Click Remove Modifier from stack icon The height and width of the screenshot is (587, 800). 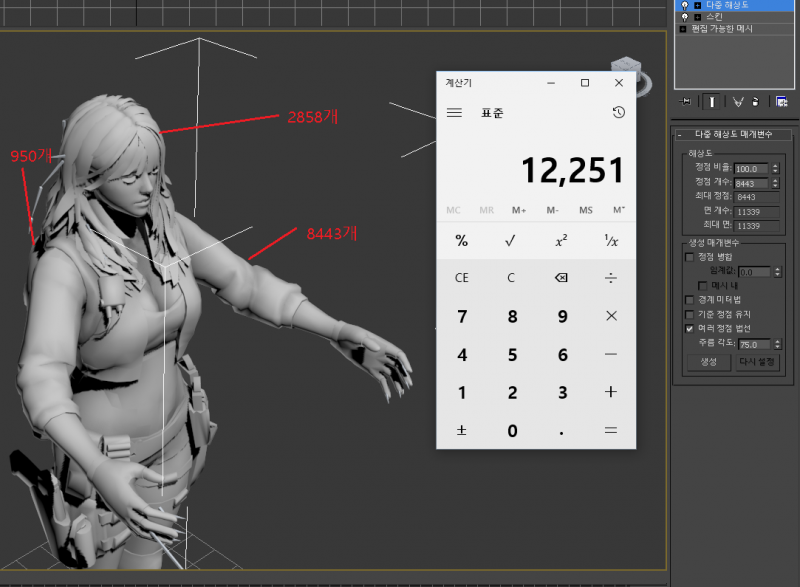[756, 102]
